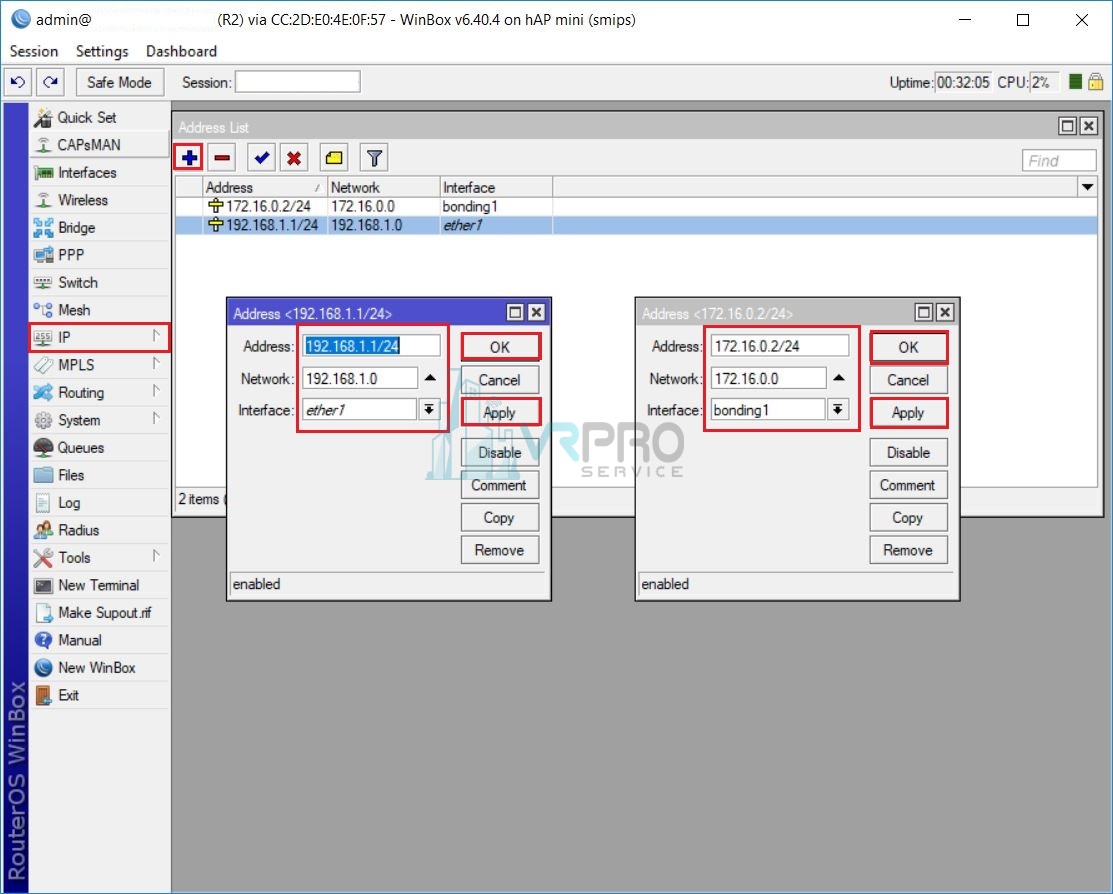Open Bridge in sidebar
1113x894 pixels.
pos(99,228)
